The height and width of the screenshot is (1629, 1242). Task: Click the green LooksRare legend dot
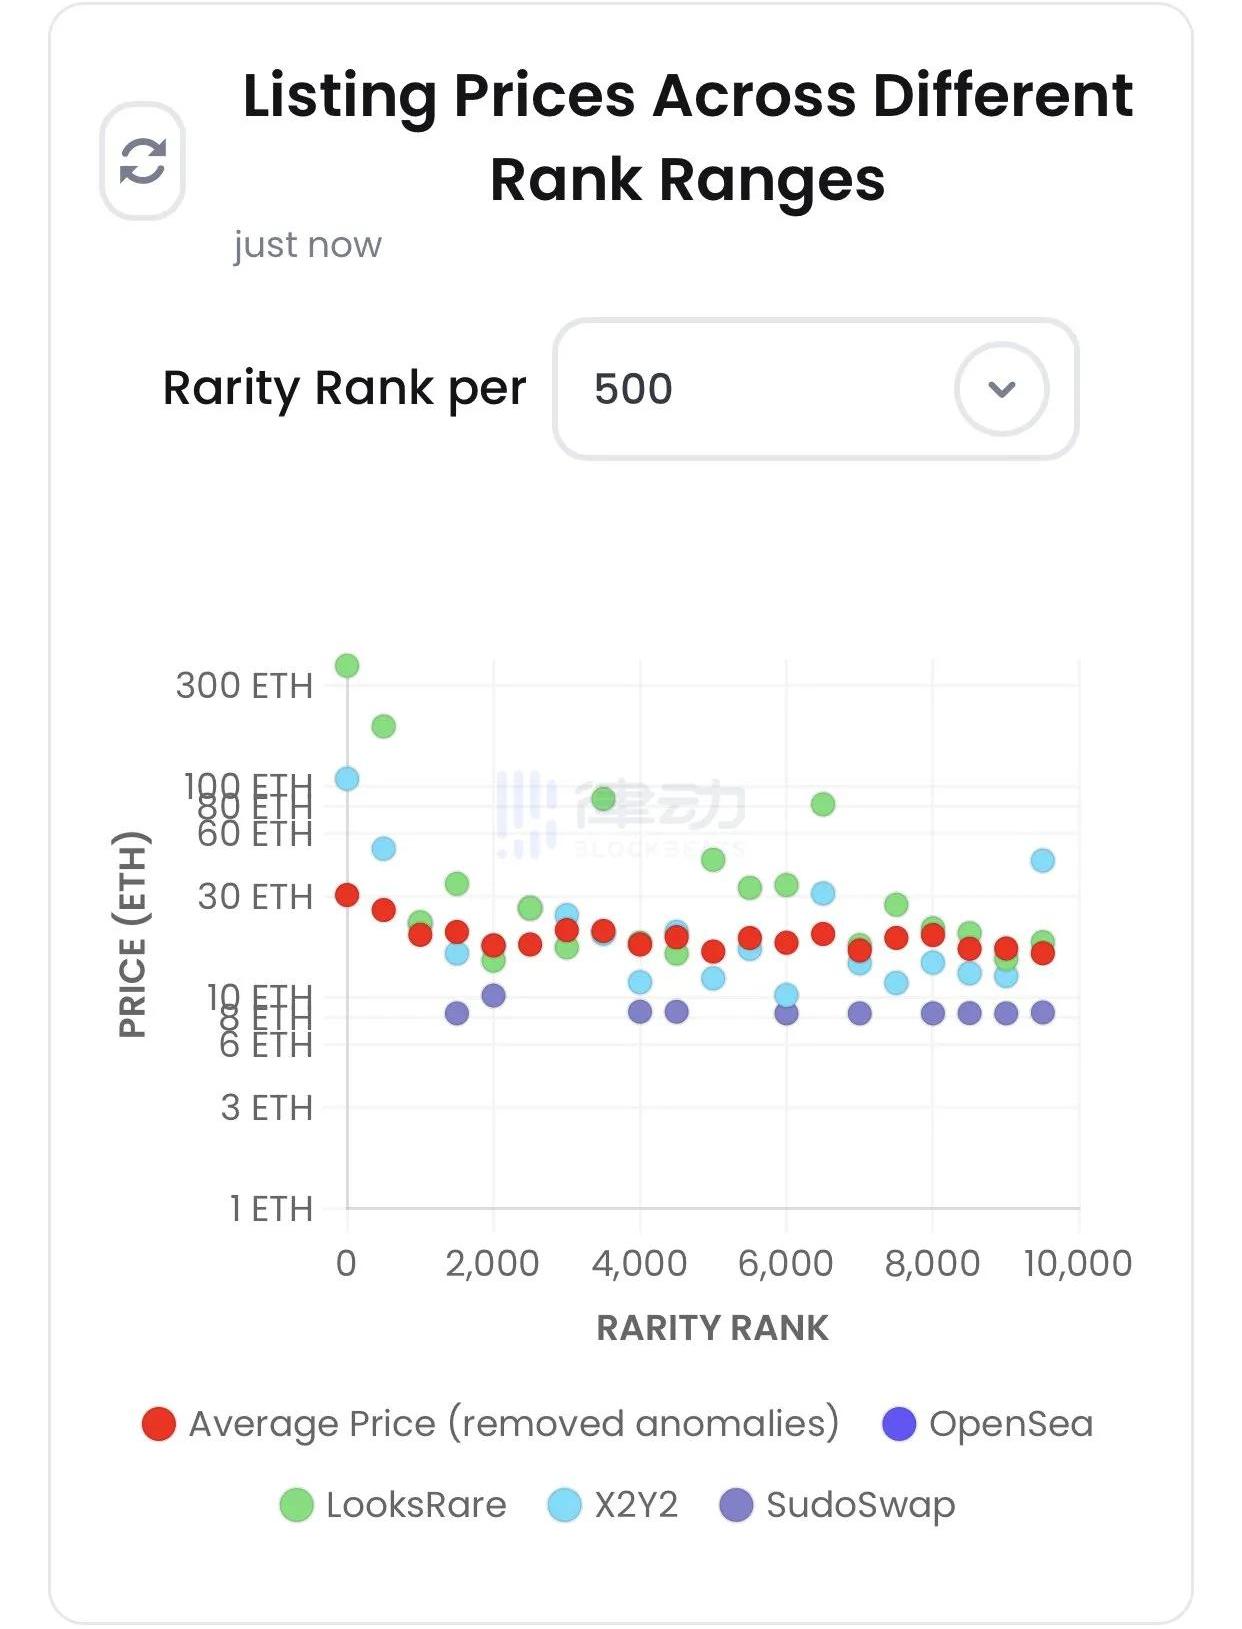(296, 1505)
